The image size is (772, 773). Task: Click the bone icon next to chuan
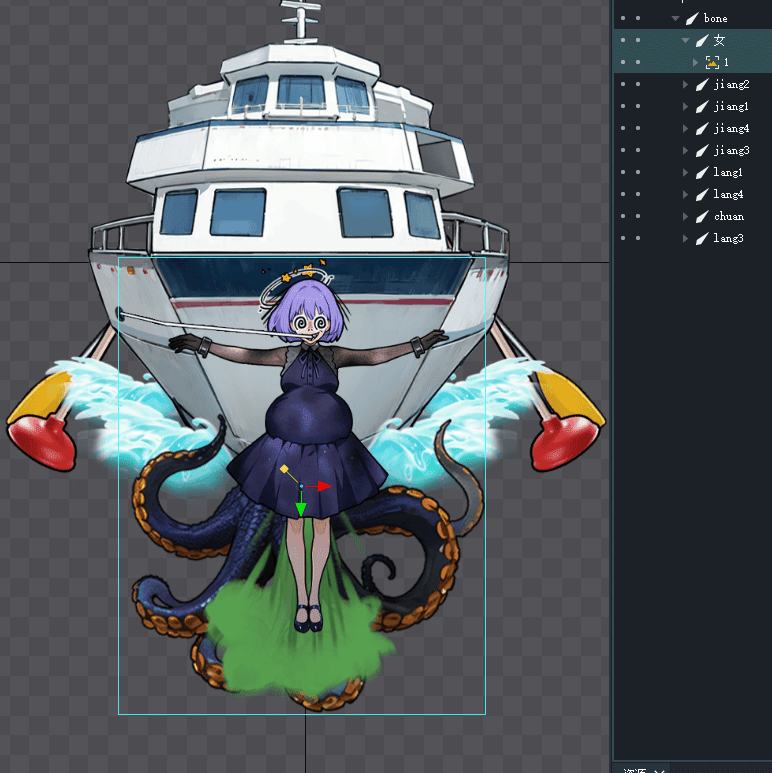pyautogui.click(x=702, y=216)
